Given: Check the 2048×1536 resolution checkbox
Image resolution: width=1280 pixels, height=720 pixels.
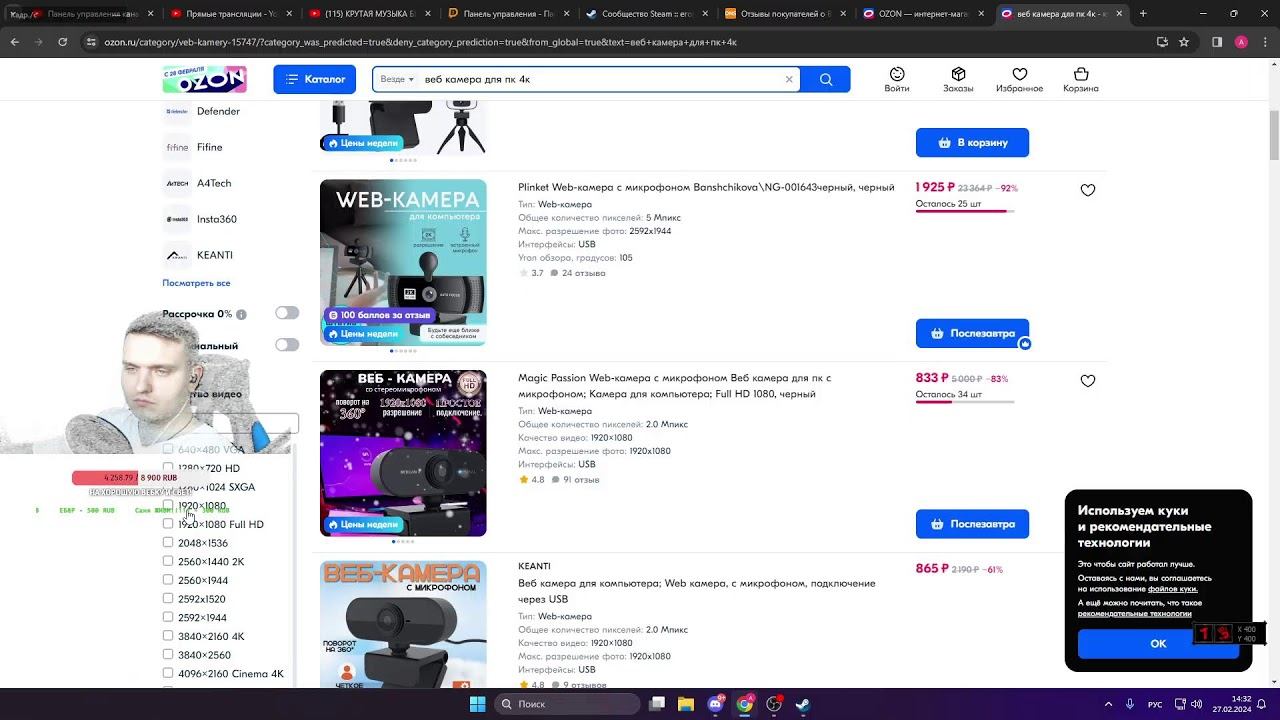Looking at the screenshot, I should pyautogui.click(x=168, y=543).
